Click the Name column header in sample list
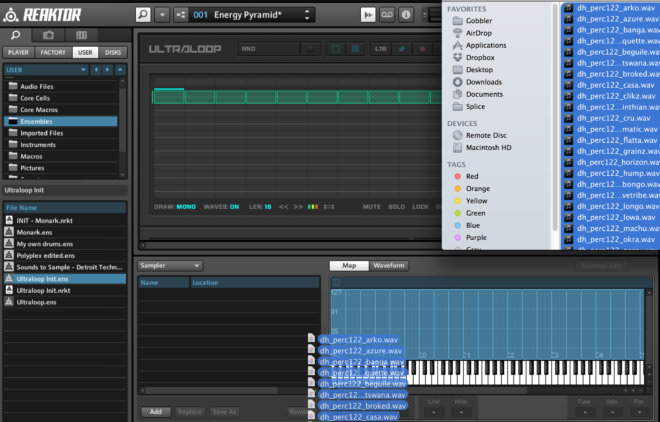This screenshot has width=660, height=422. tap(163, 283)
